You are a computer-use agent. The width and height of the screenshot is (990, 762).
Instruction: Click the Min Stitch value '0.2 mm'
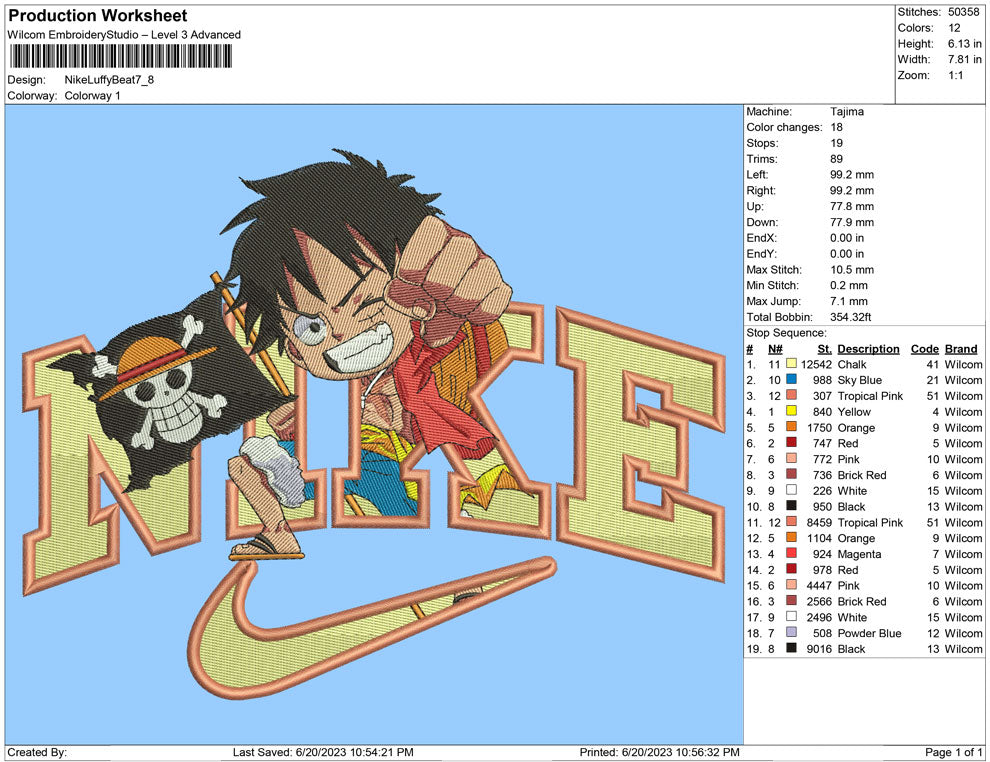click(x=849, y=285)
